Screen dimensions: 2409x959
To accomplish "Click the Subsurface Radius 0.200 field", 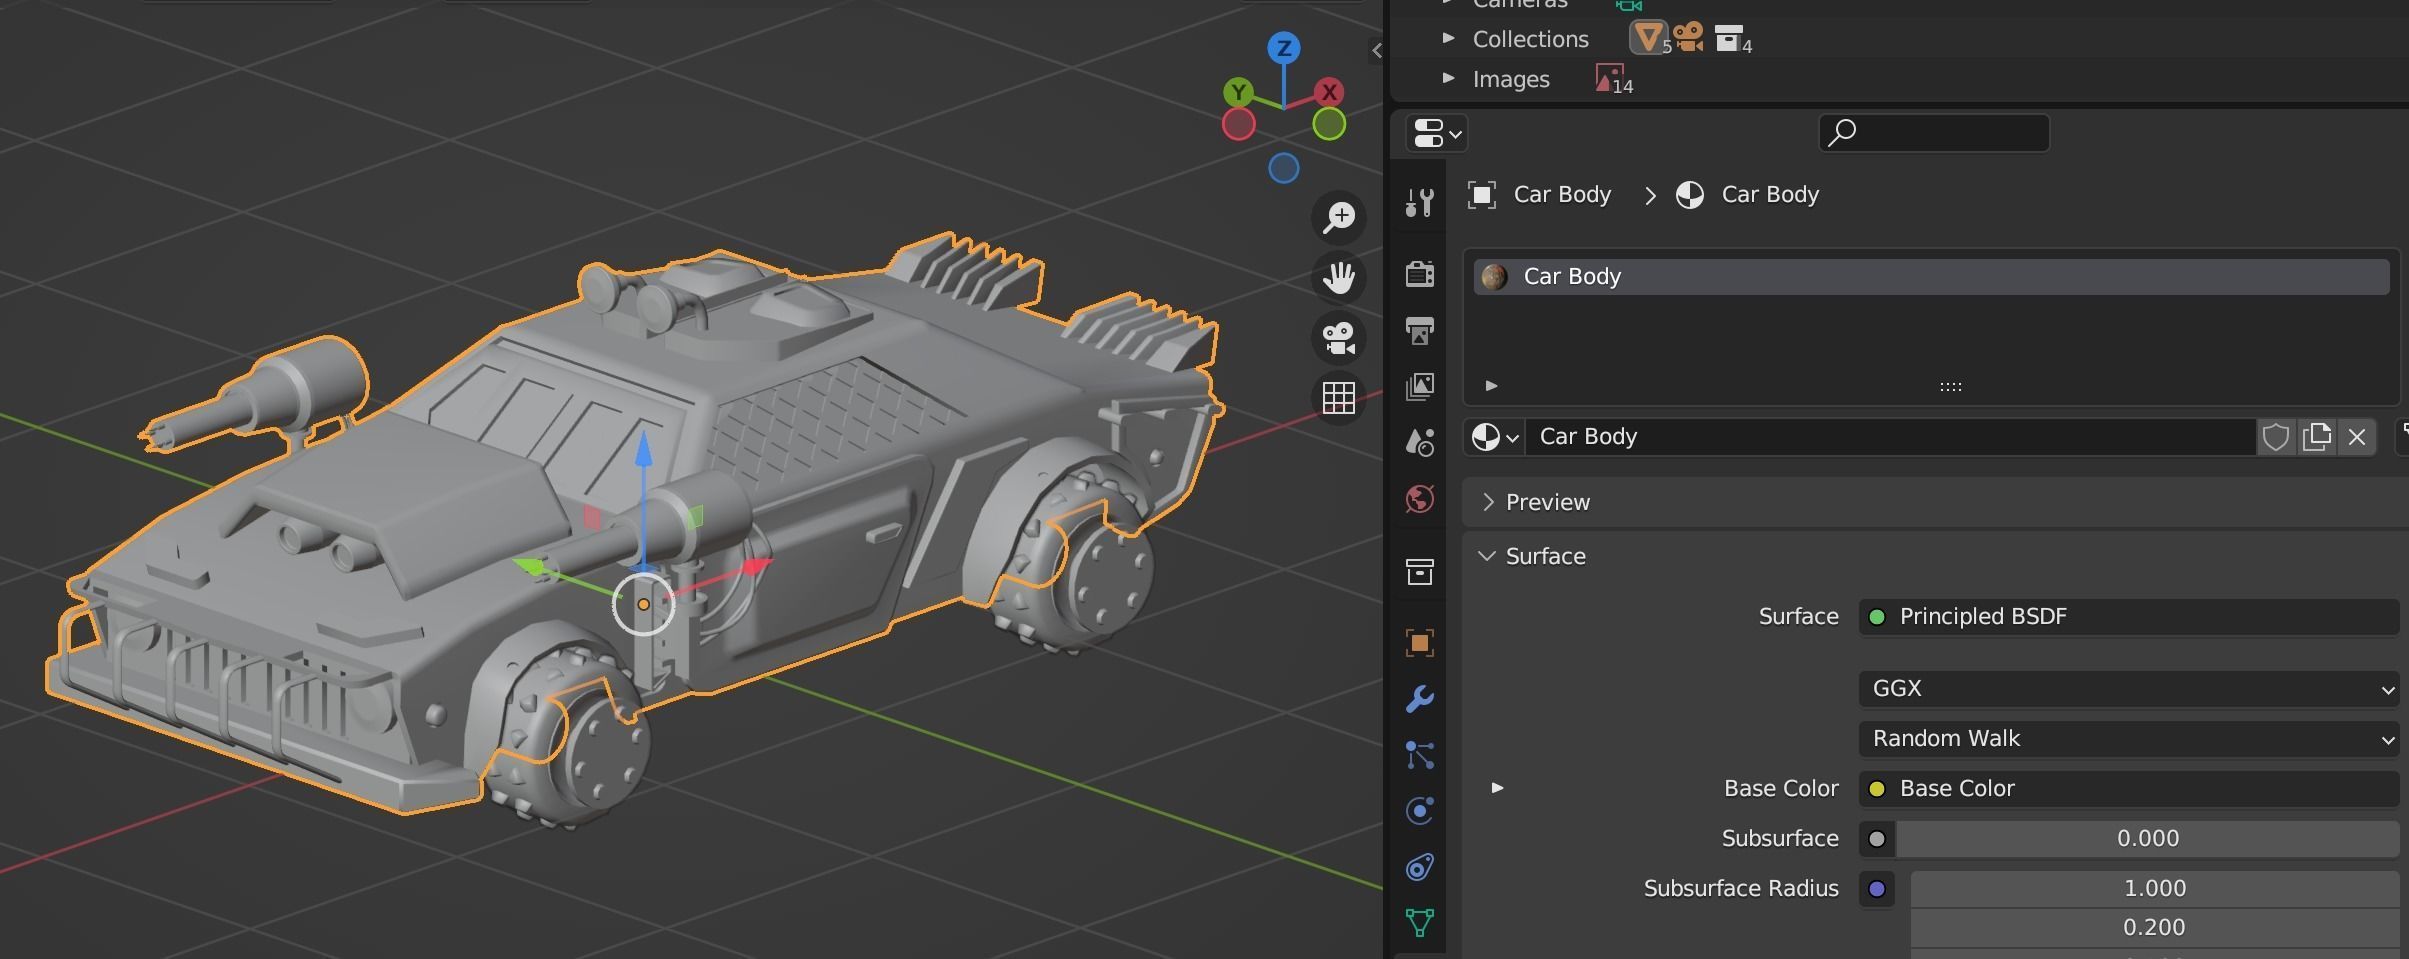I will click(x=2155, y=928).
